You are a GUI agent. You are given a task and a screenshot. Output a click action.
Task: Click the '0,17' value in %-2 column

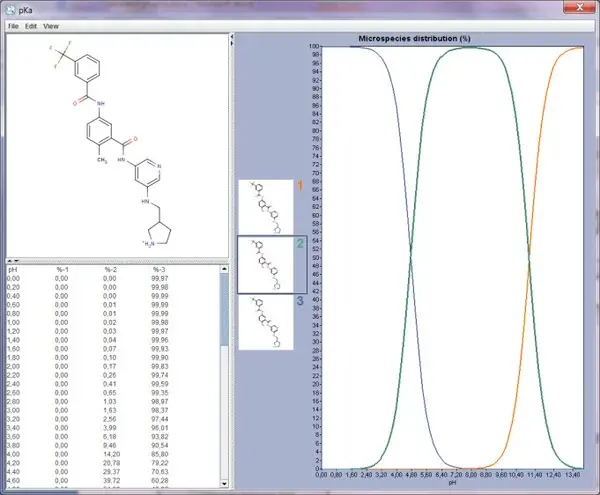pyautogui.click(x=109, y=366)
